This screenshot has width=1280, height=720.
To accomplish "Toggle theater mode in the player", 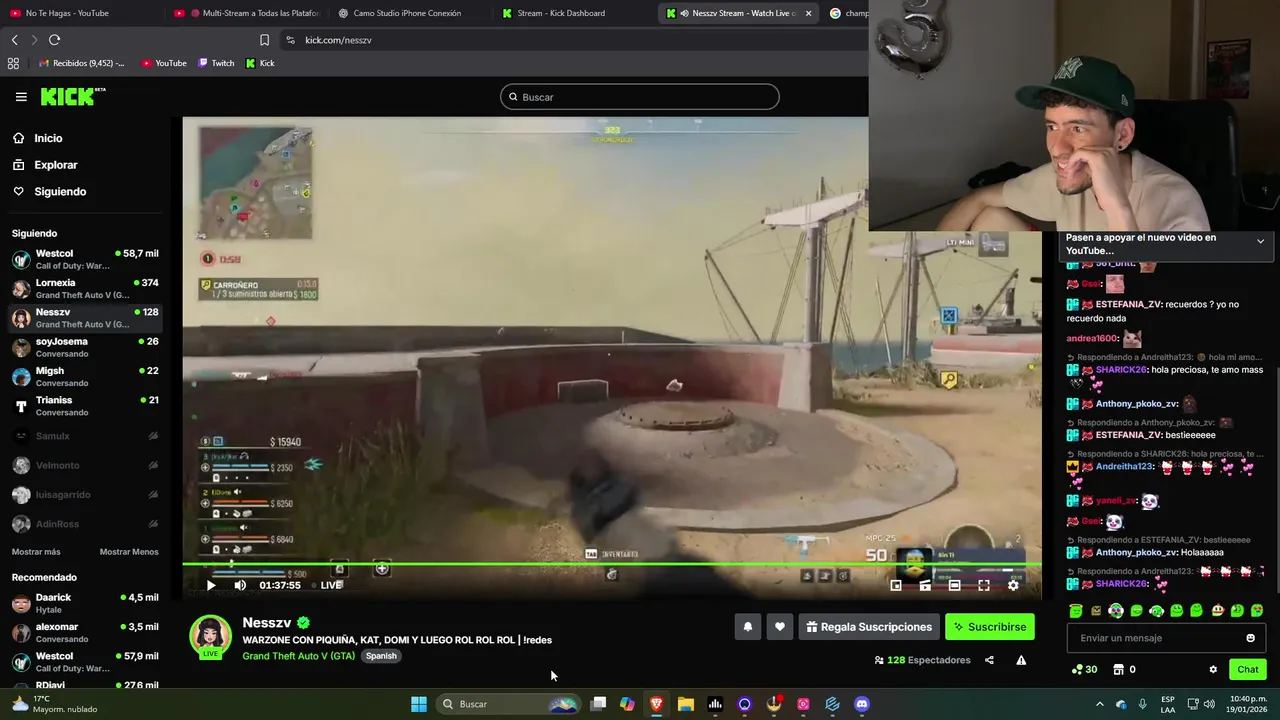I will [x=955, y=585].
